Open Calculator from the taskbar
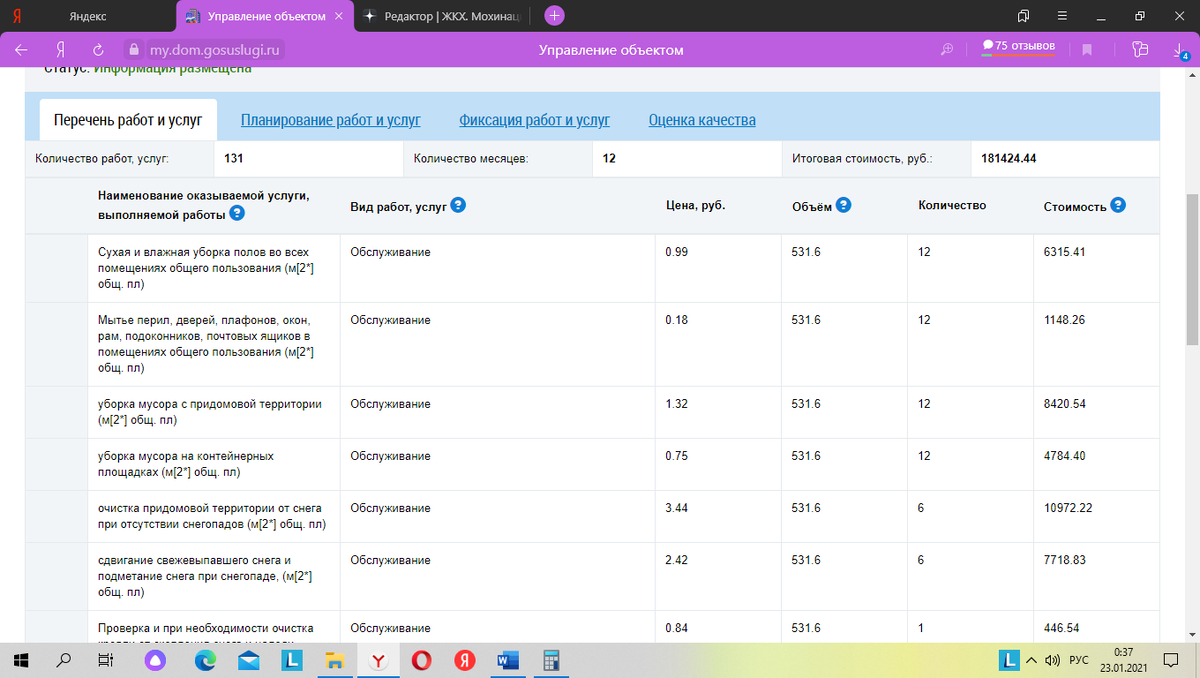Image resolution: width=1200 pixels, height=678 pixels. pyautogui.click(x=551, y=660)
